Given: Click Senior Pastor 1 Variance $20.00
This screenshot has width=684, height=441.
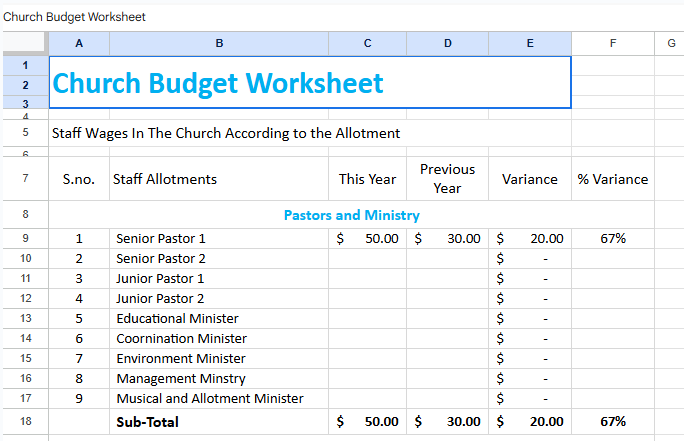Looking at the screenshot, I should (x=530, y=239).
